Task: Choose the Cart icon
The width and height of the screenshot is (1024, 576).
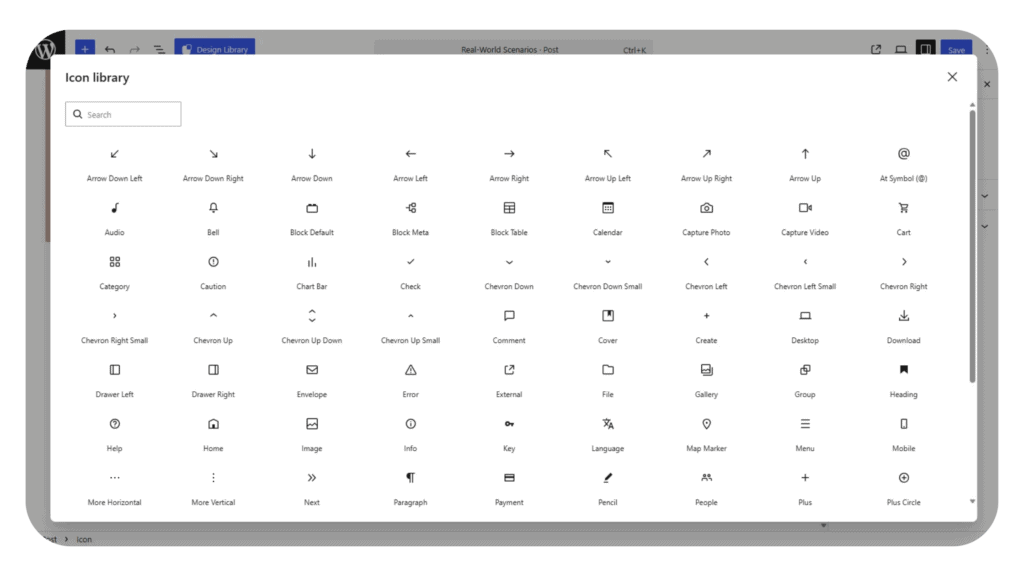Action: [x=903, y=208]
